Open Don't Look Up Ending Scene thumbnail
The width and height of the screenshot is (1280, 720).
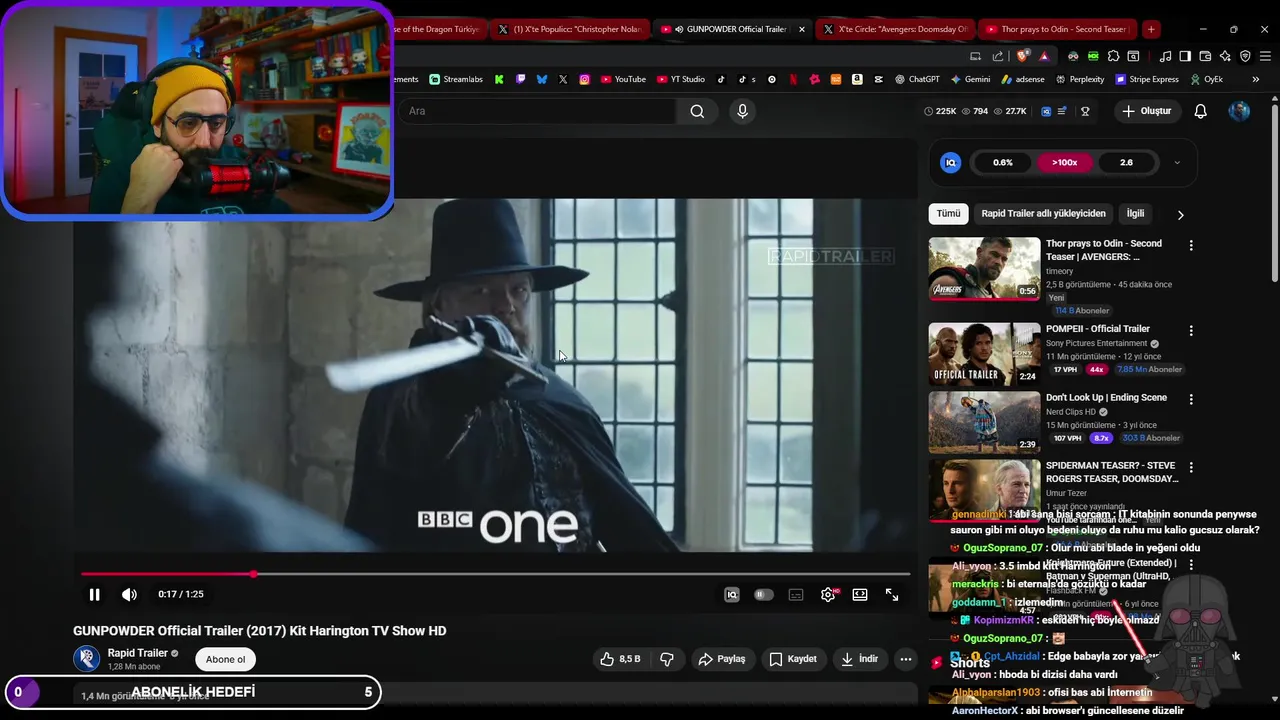pyautogui.click(x=984, y=422)
